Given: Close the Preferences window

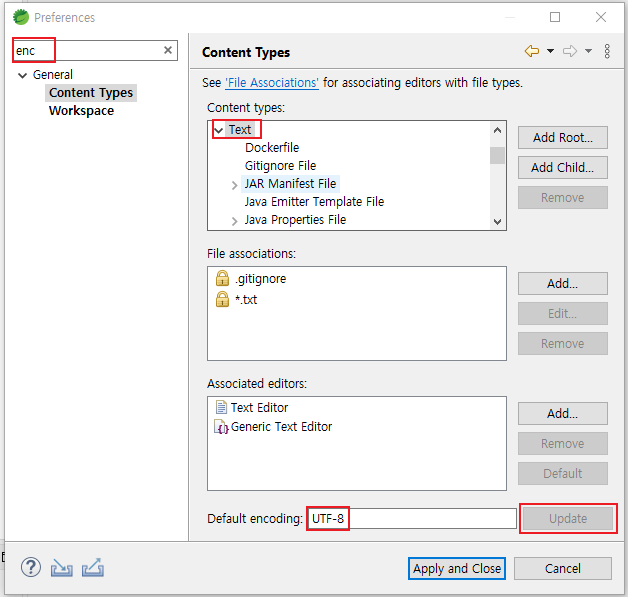Looking at the screenshot, I should [601, 17].
